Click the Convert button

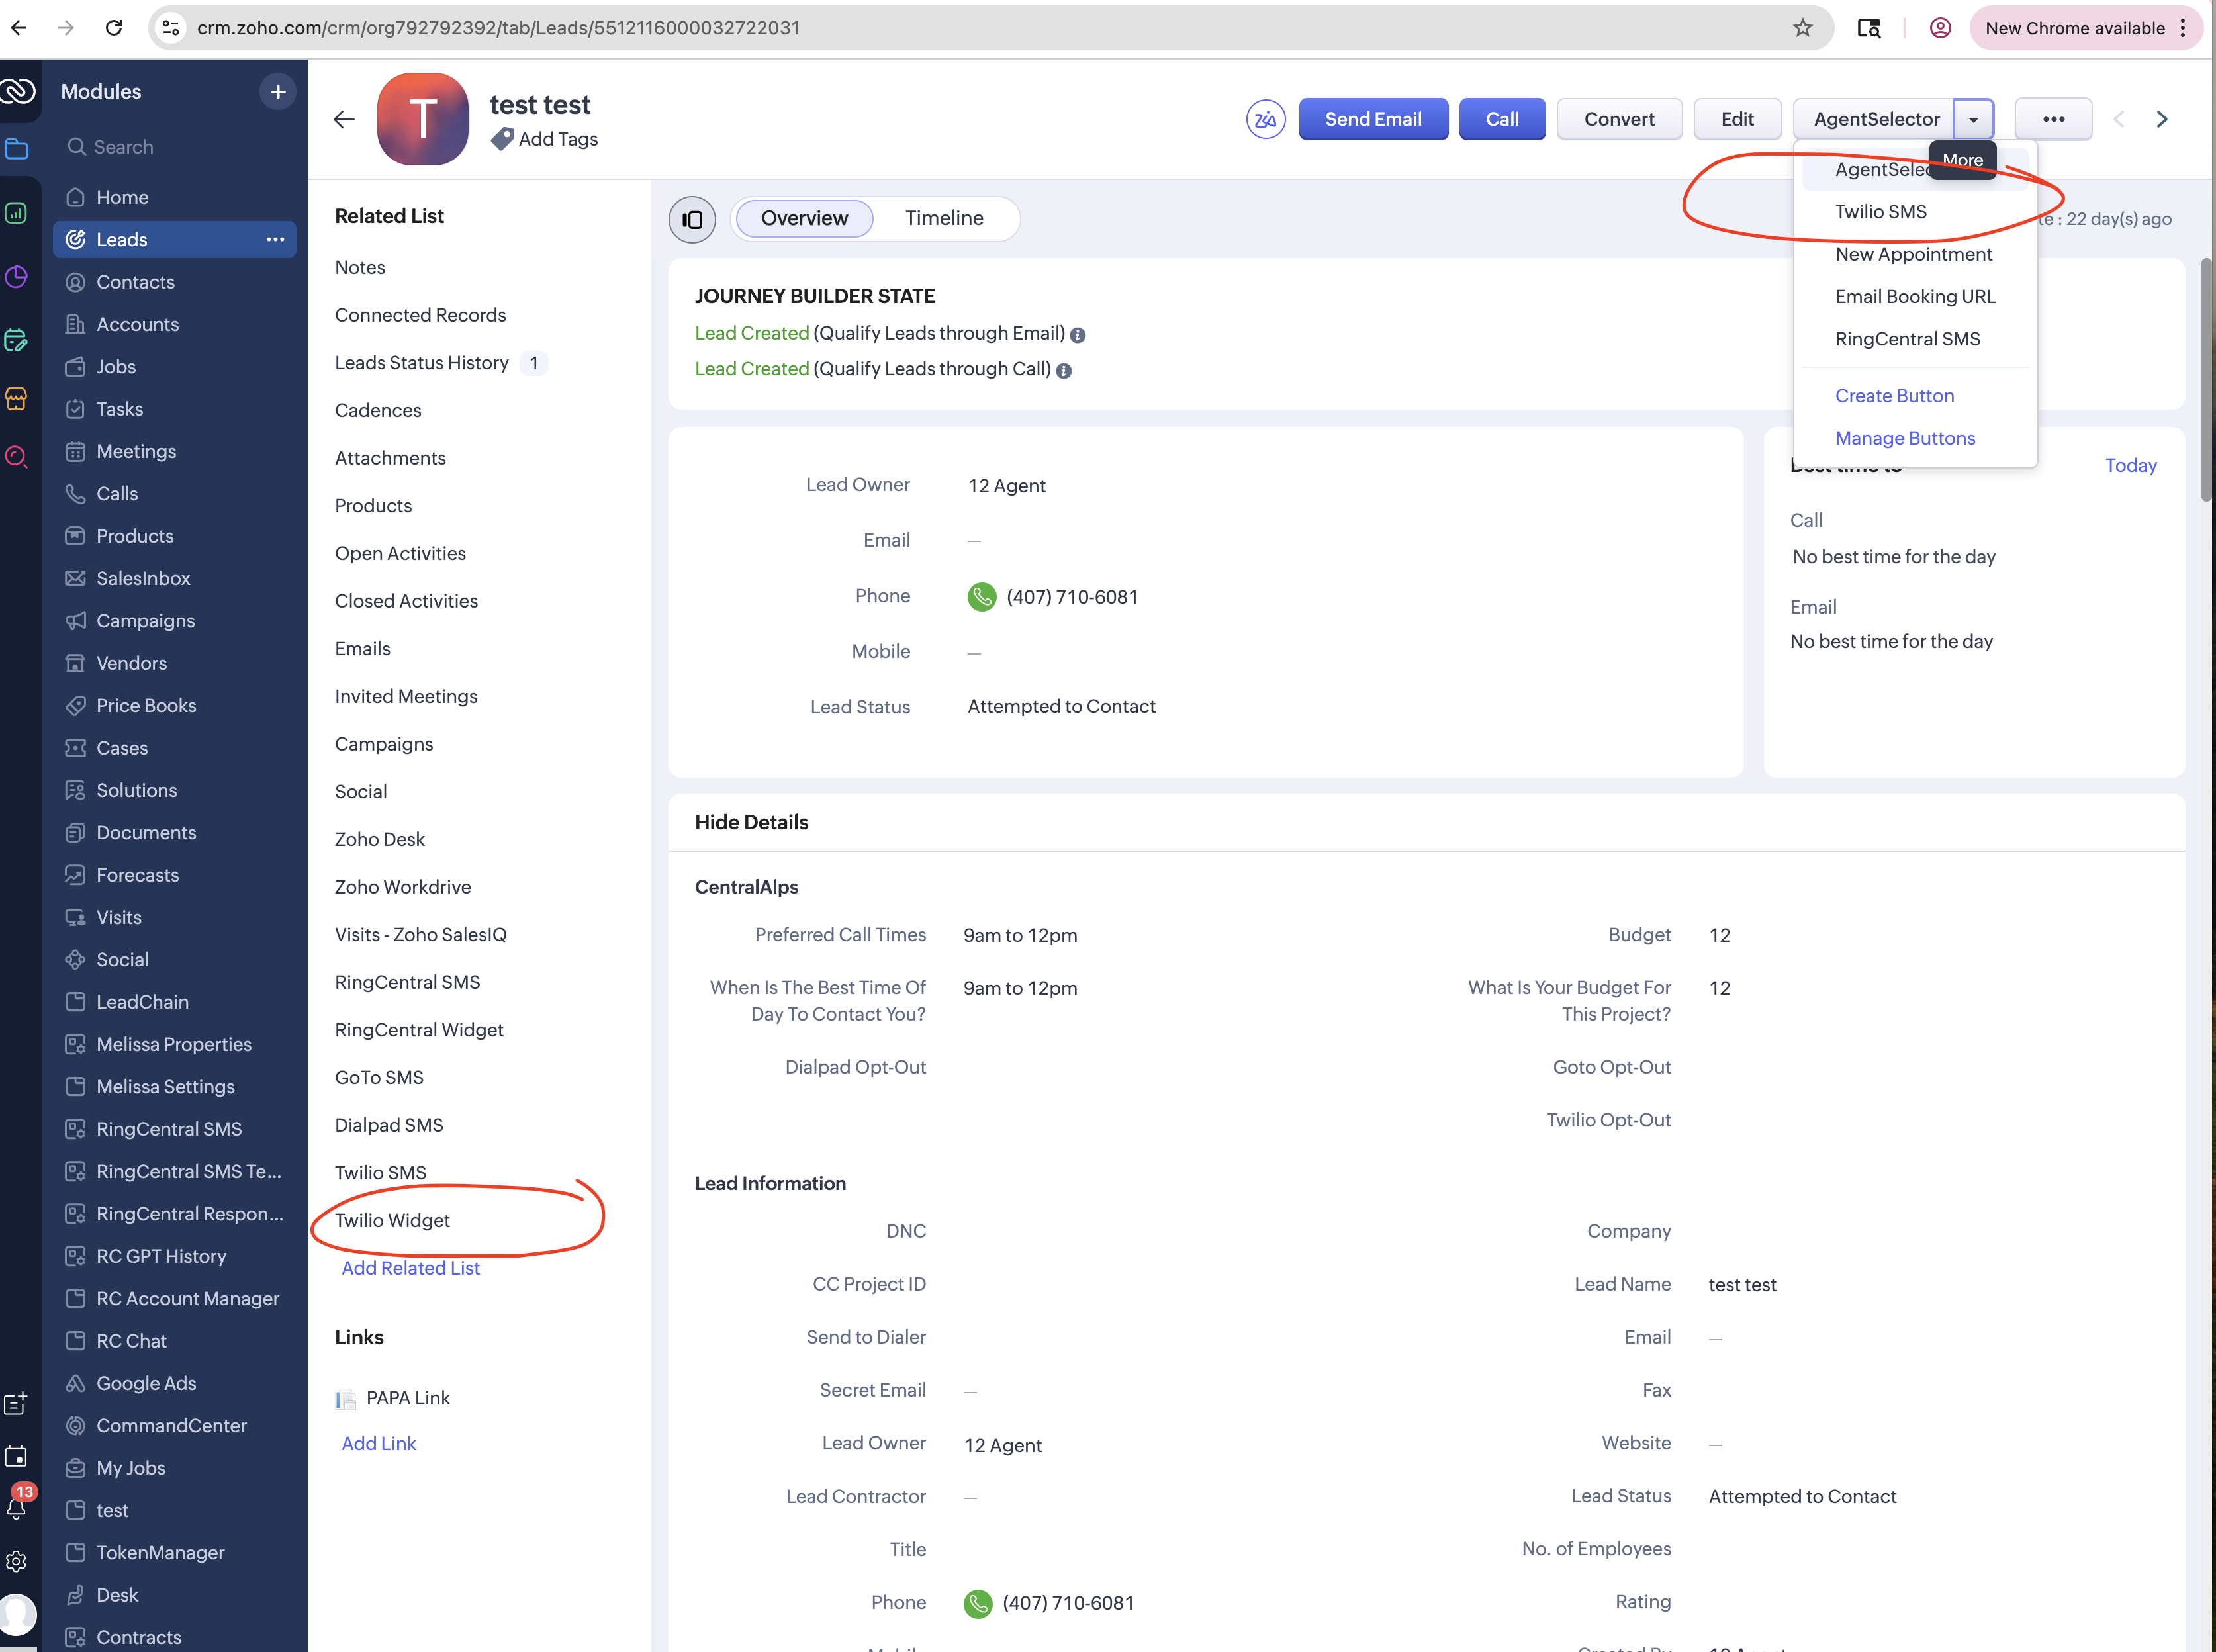click(x=1618, y=119)
